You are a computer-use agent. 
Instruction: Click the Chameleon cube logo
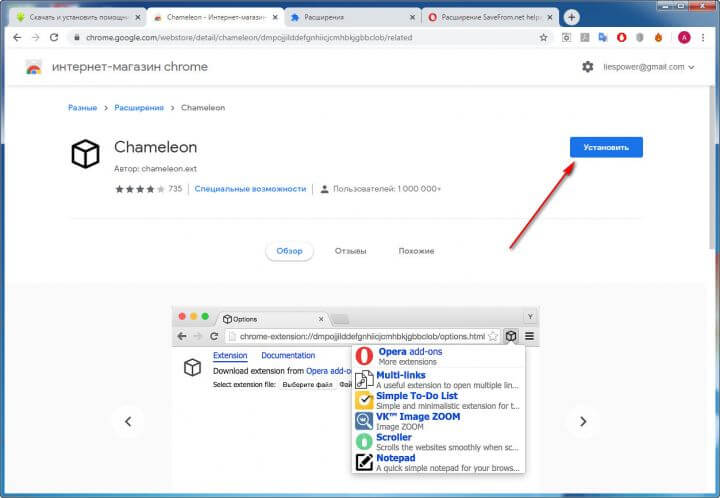[x=85, y=154]
